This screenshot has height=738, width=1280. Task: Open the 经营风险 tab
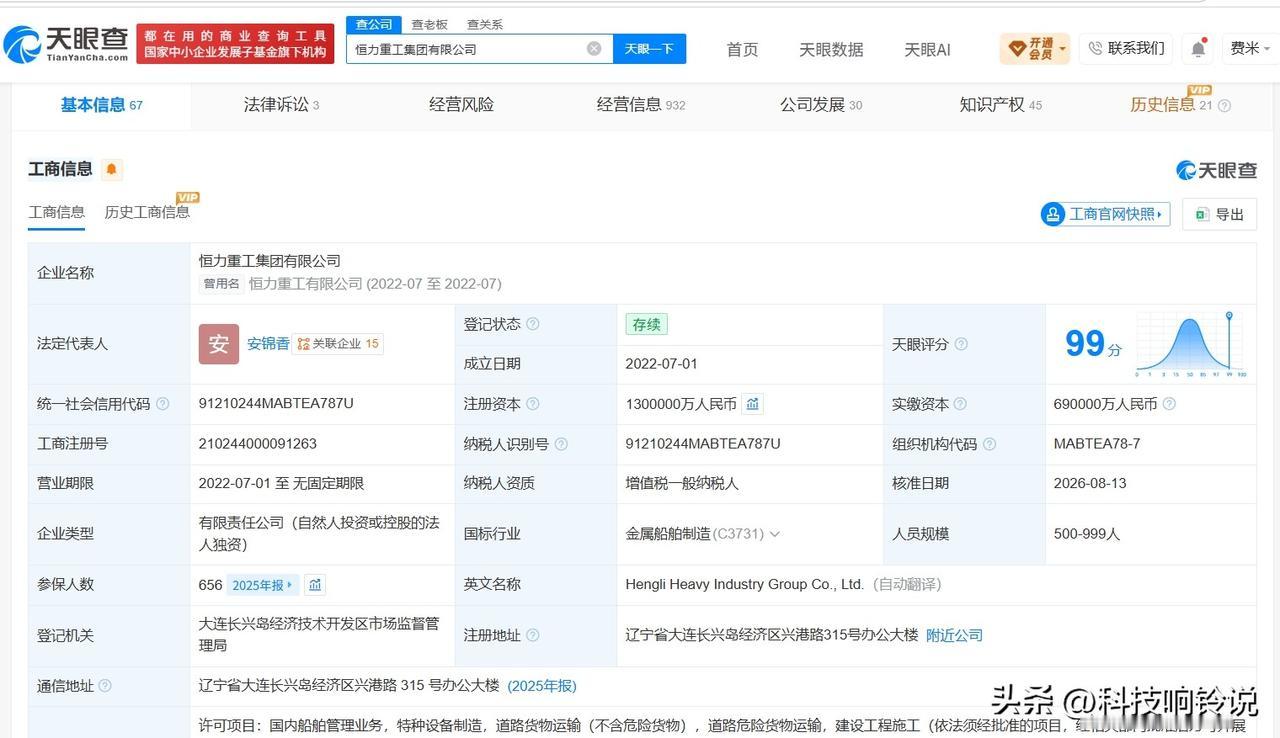pos(461,104)
